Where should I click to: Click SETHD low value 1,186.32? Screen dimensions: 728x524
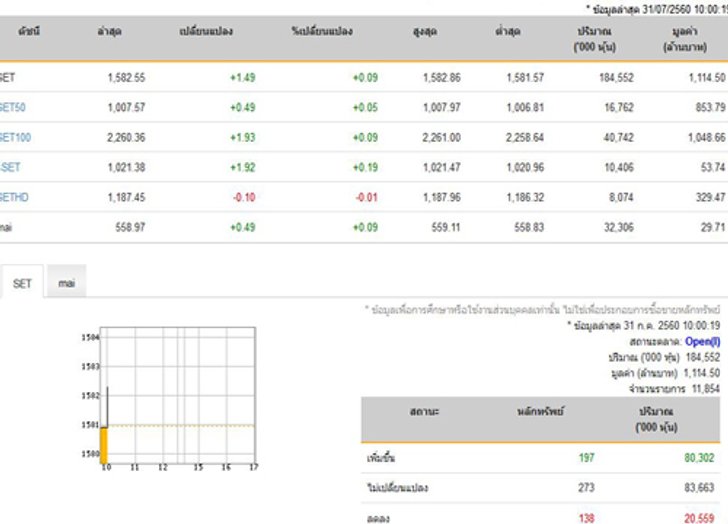tap(525, 197)
